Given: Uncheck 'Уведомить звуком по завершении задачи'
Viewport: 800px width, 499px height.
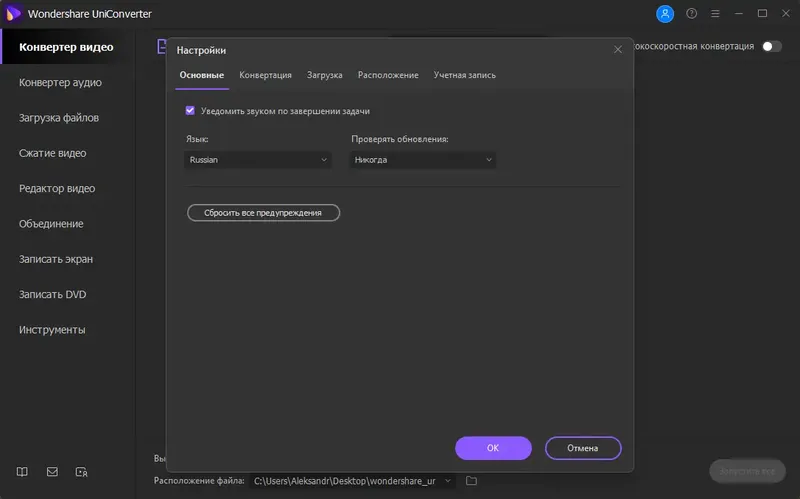Looking at the screenshot, I should [190, 111].
